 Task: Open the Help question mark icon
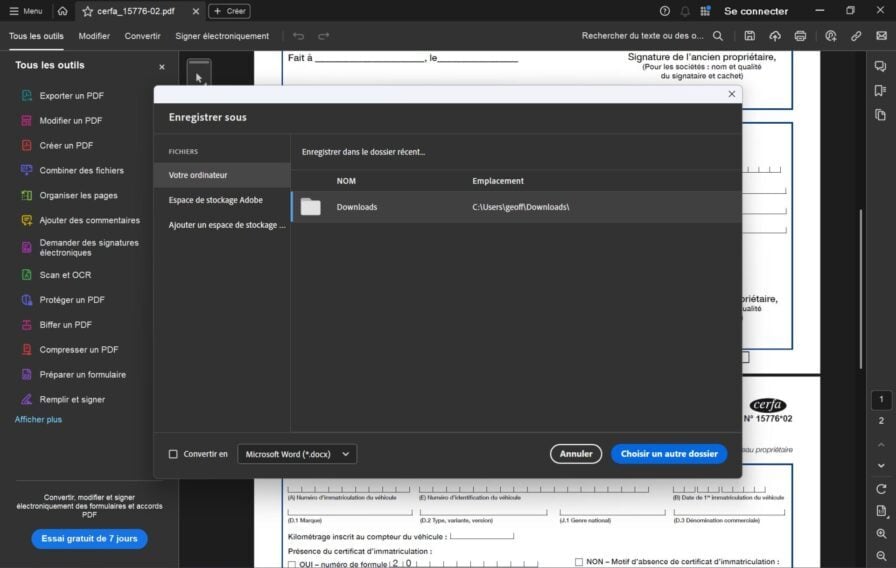click(x=665, y=11)
